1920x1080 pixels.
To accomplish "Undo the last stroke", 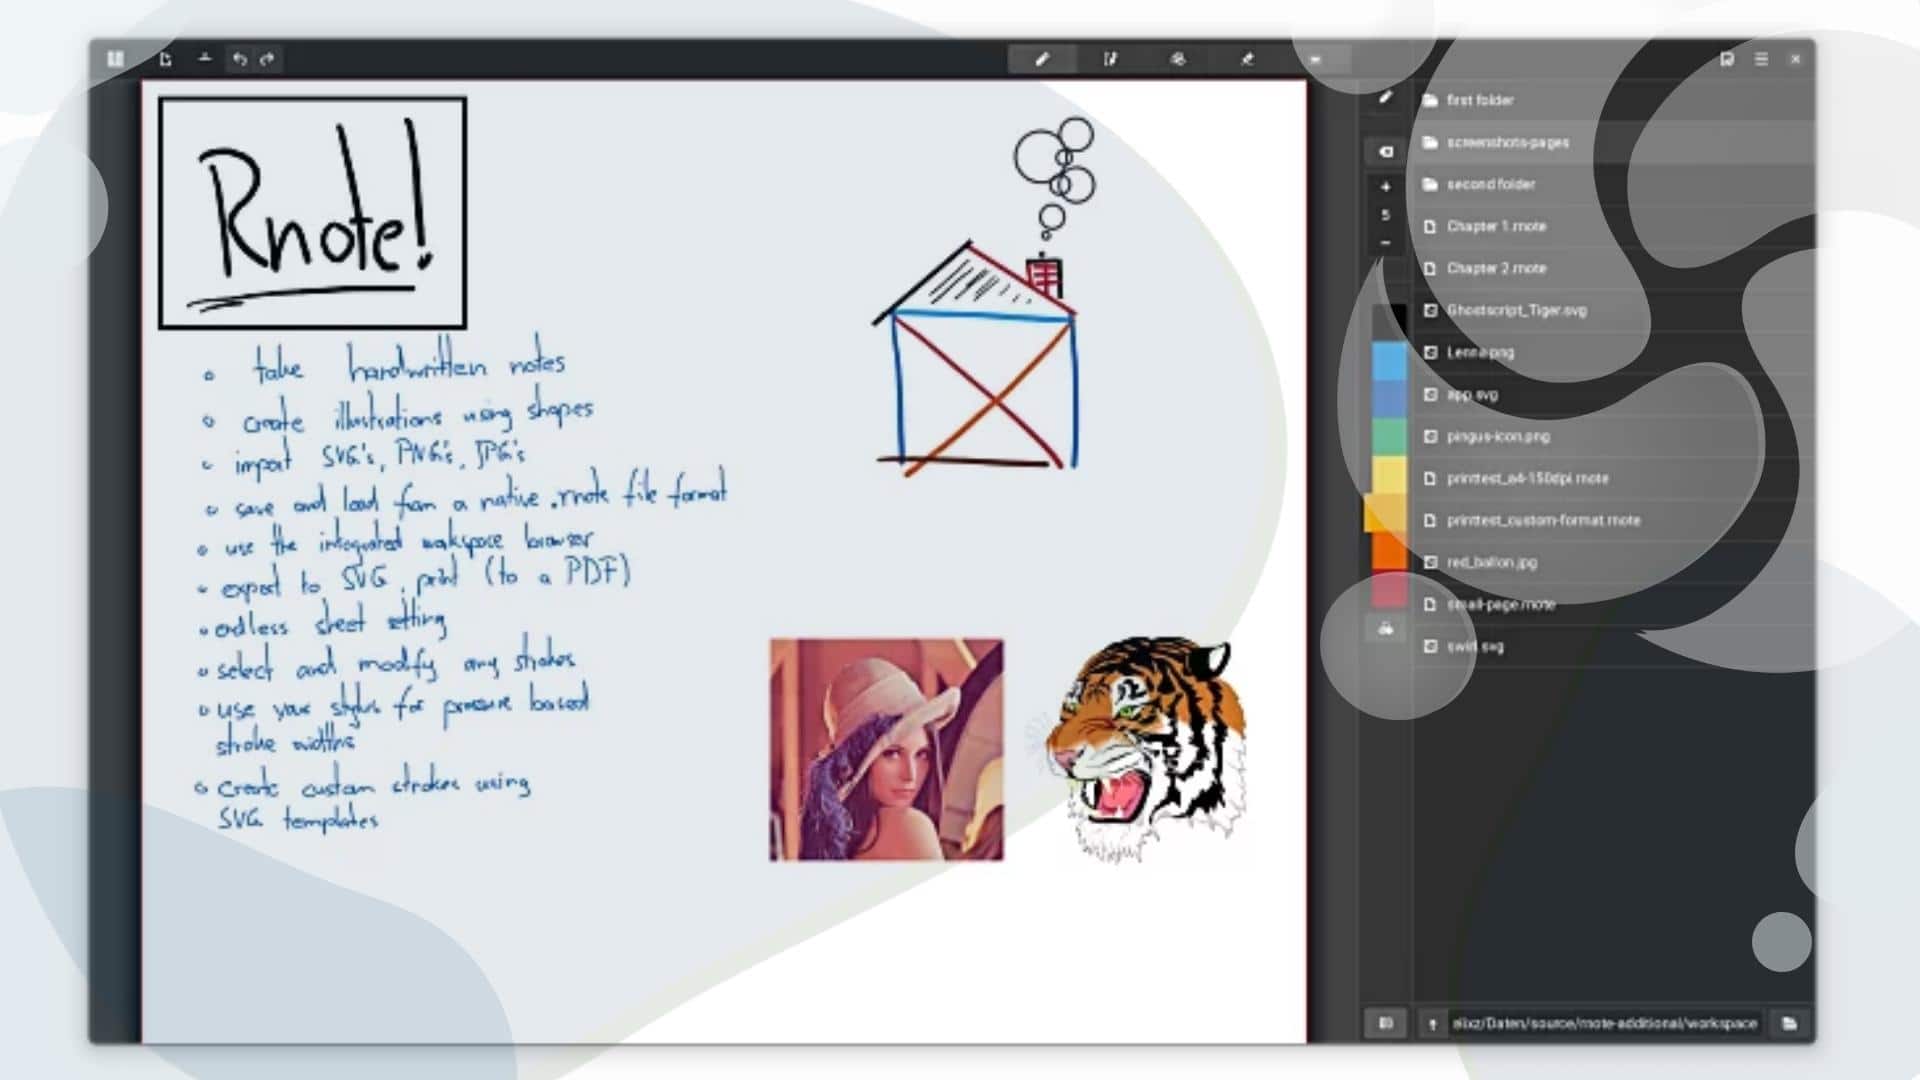I will pyautogui.click(x=240, y=59).
